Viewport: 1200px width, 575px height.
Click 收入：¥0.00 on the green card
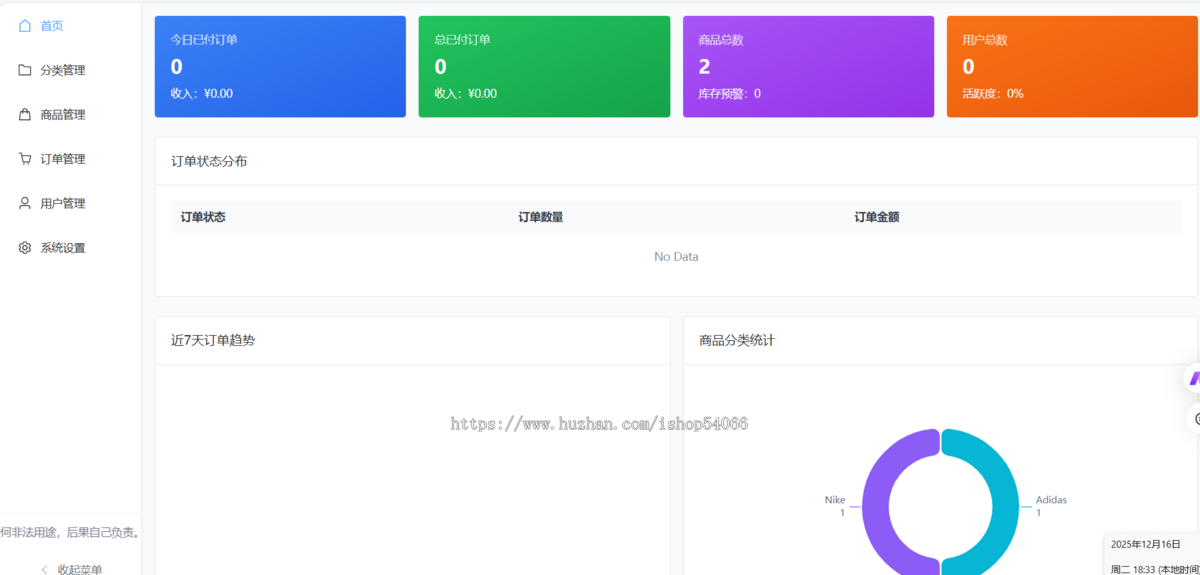point(465,94)
